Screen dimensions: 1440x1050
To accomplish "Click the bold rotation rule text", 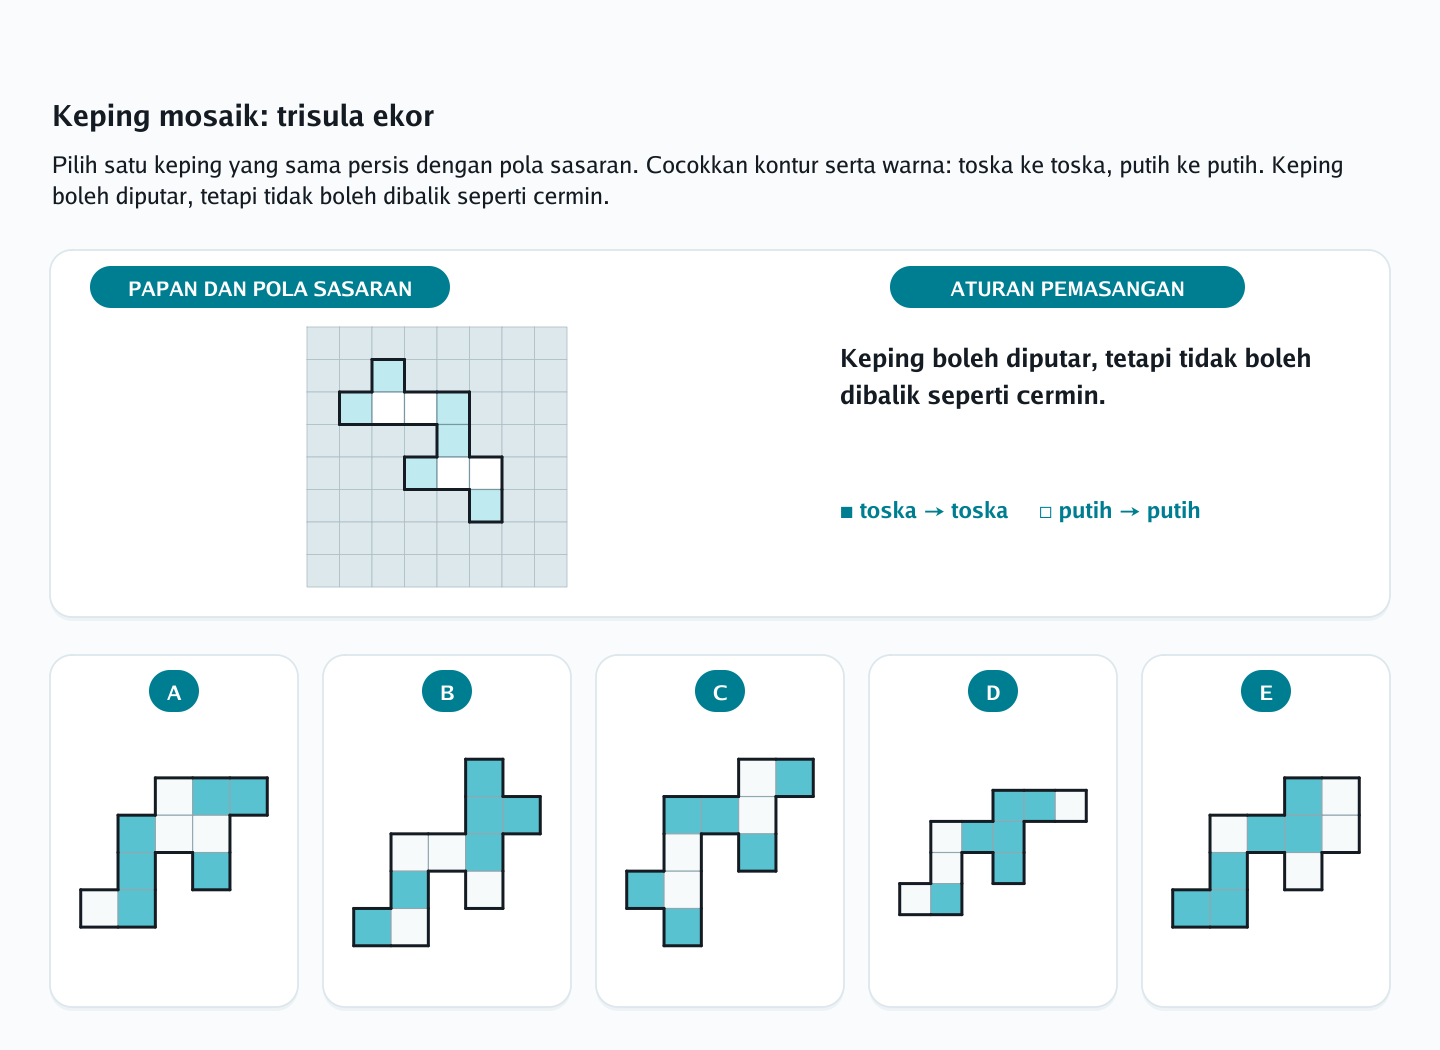I will [x=1075, y=377].
